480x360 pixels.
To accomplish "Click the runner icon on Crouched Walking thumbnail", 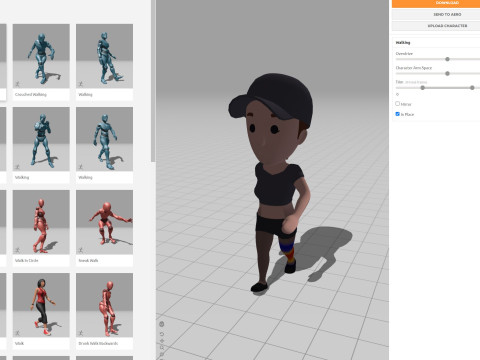I will click(x=18, y=84).
